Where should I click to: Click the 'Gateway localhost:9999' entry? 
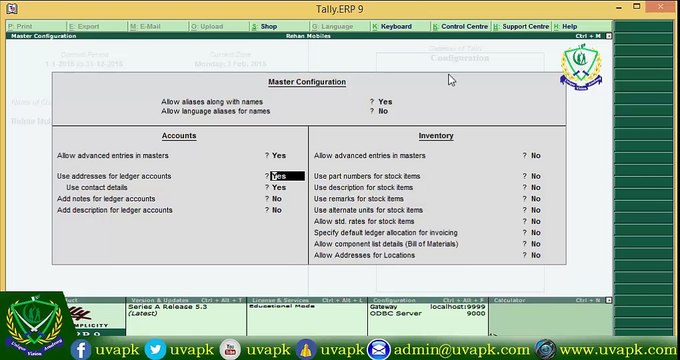click(428, 307)
